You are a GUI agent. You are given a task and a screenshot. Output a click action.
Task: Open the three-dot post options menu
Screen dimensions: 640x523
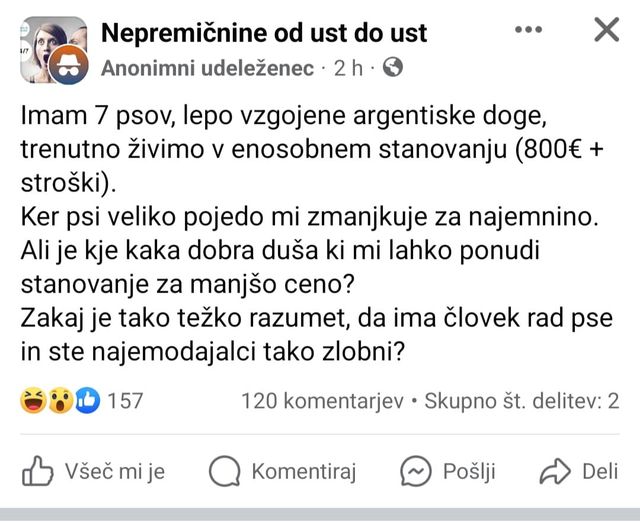(x=529, y=29)
